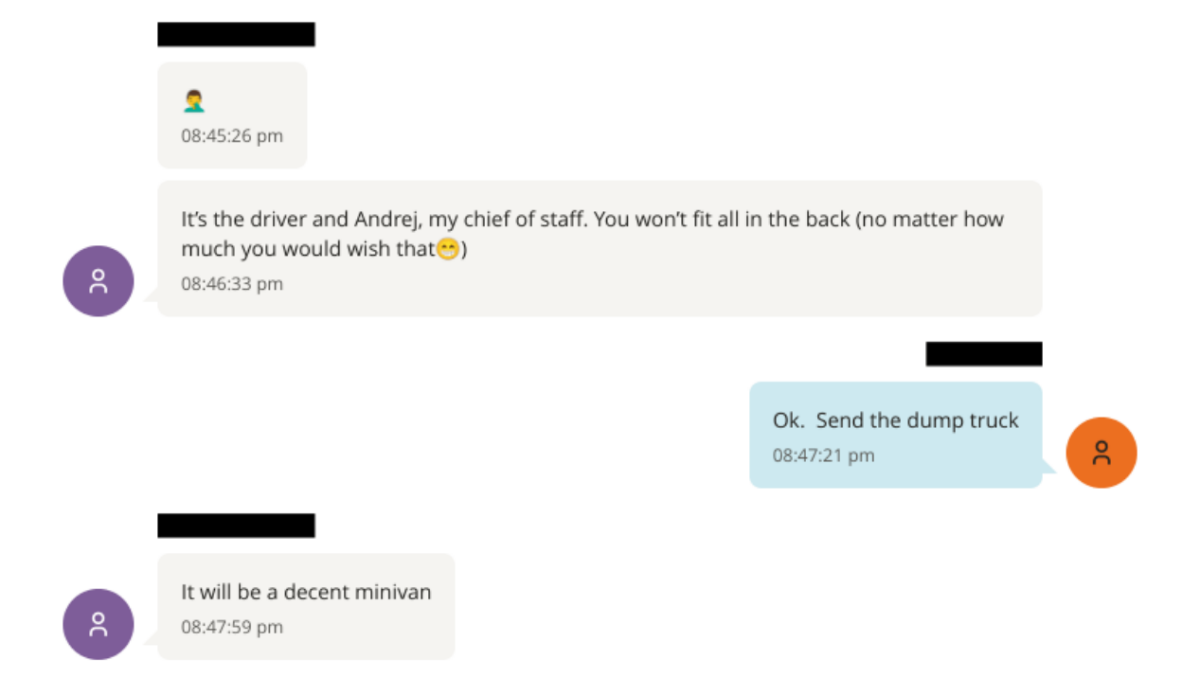Click the redacted sender name above the blue bubble
1200x678 pixels.
coord(983,354)
